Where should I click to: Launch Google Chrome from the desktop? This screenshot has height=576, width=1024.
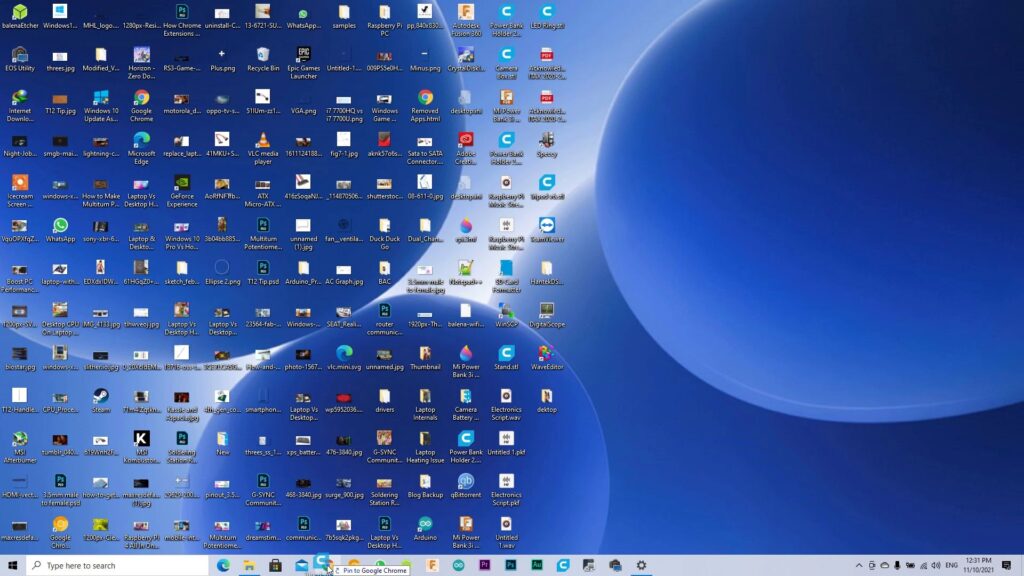(141, 106)
